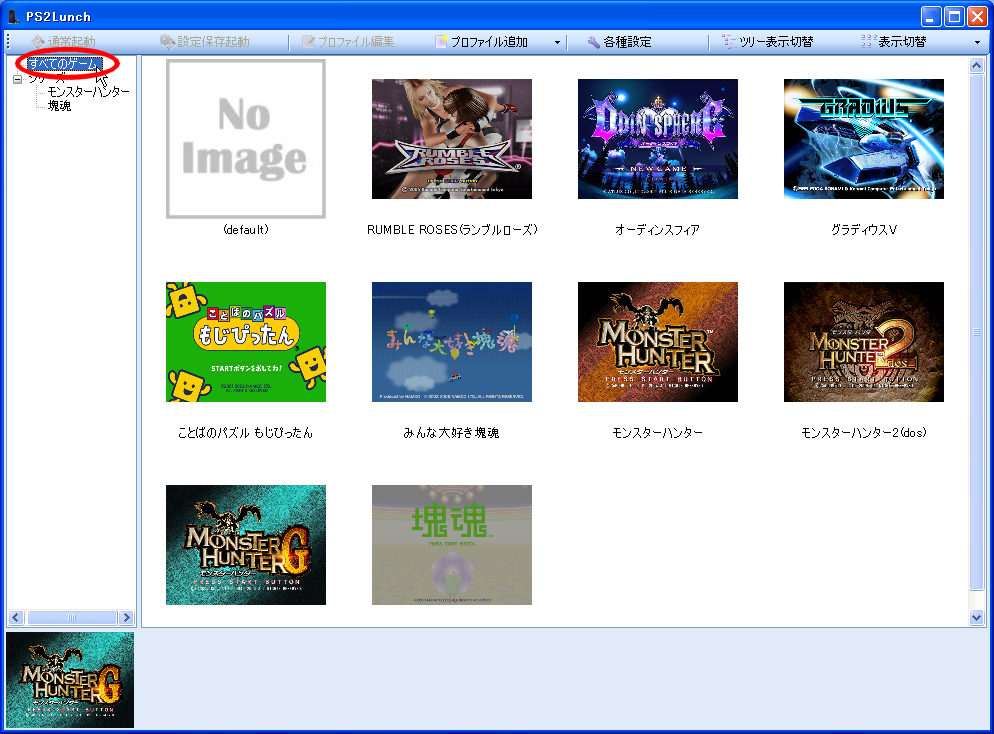Select the RUMBLE ROSES game thumbnail
Viewport: 994px width, 734px height.
point(452,139)
